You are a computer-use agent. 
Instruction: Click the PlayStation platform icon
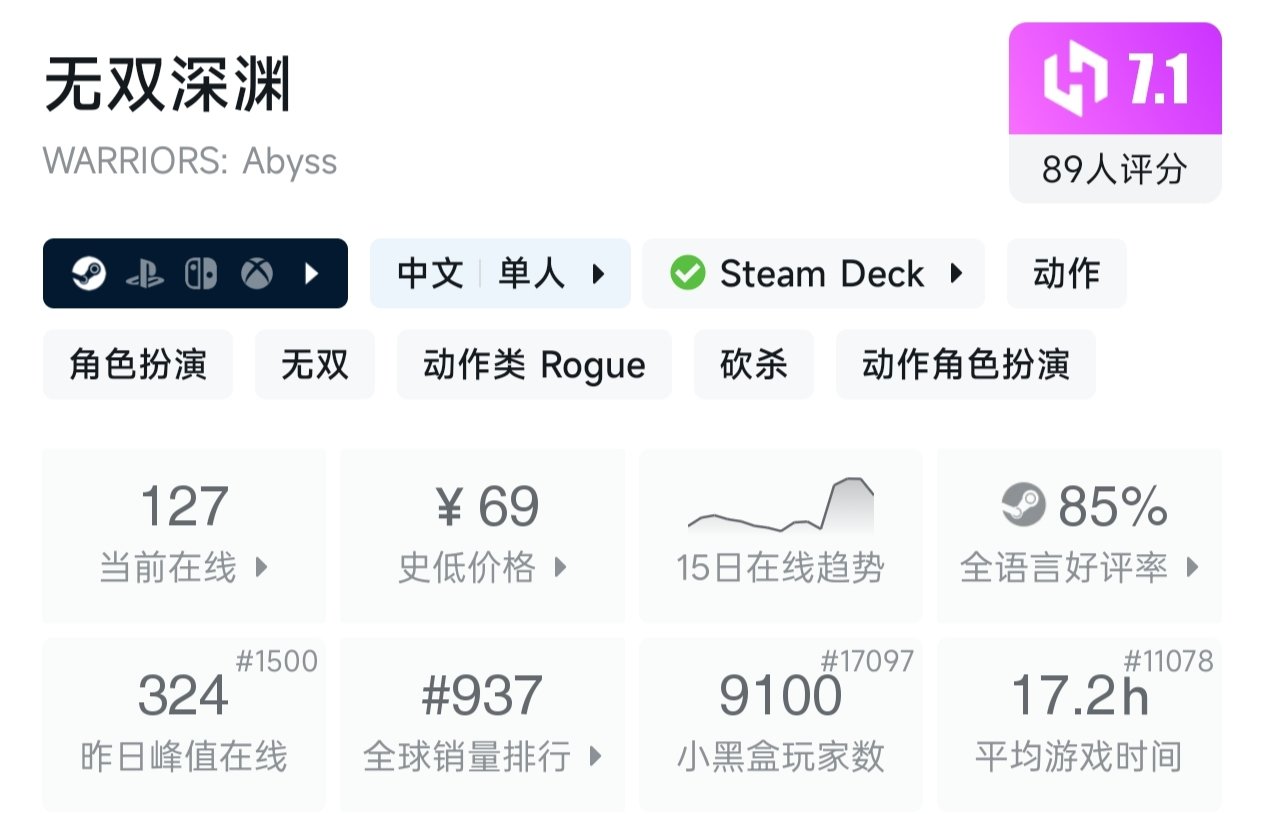point(145,273)
